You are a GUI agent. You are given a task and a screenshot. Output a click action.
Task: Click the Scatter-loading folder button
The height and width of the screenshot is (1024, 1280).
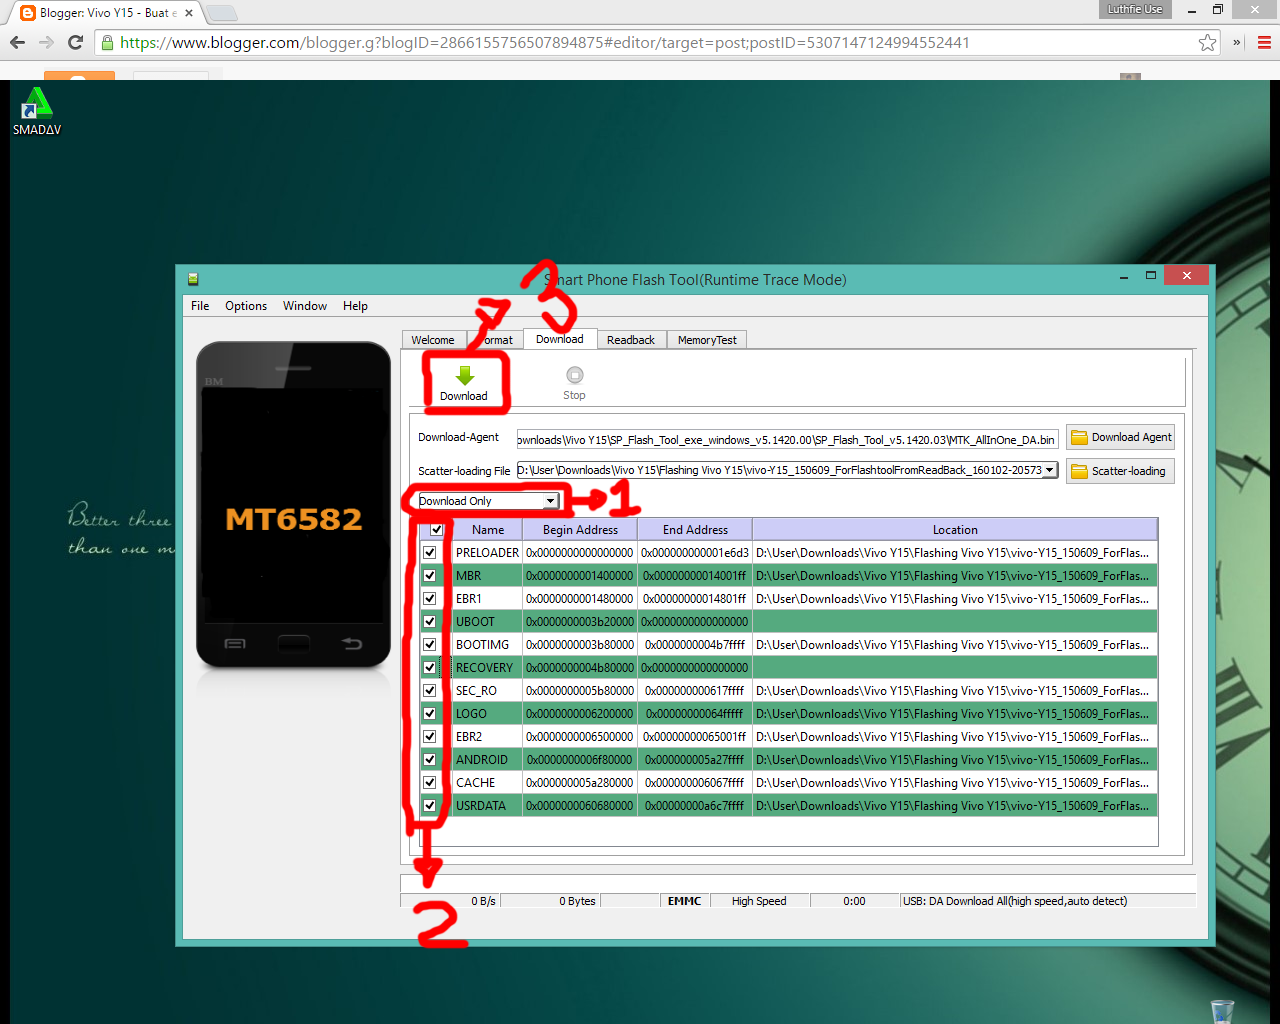pos(1120,471)
